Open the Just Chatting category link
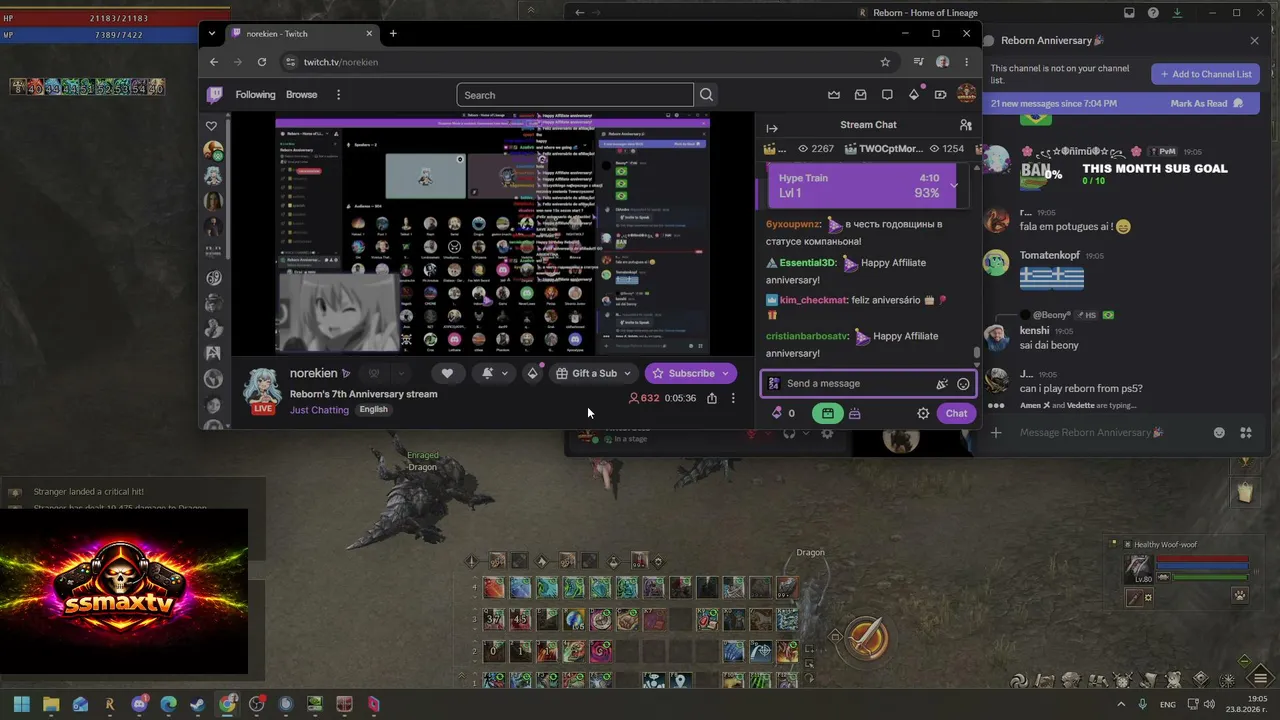This screenshot has height=720, width=1280. (319, 410)
